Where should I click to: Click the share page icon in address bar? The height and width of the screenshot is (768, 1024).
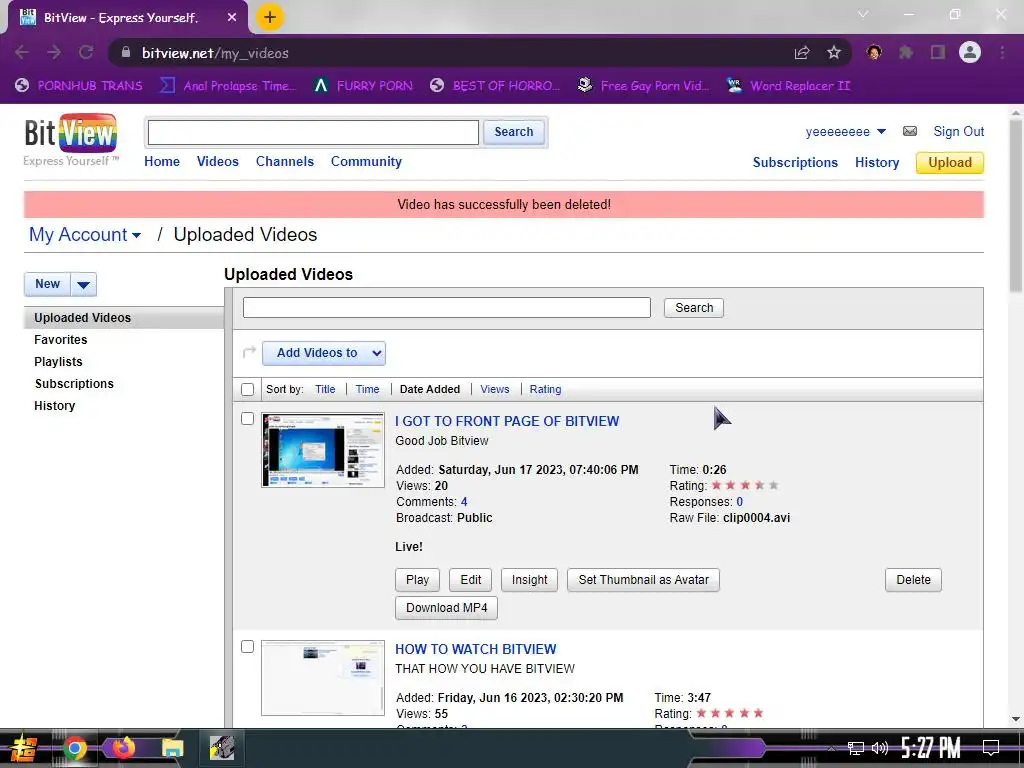802,53
